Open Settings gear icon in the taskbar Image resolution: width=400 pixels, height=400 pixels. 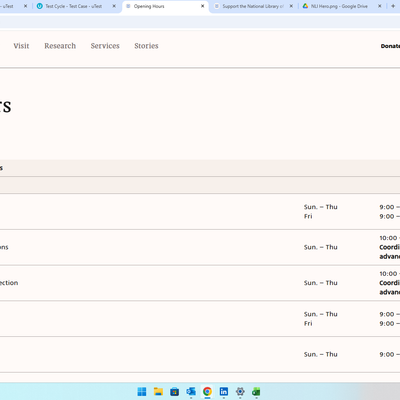240,392
